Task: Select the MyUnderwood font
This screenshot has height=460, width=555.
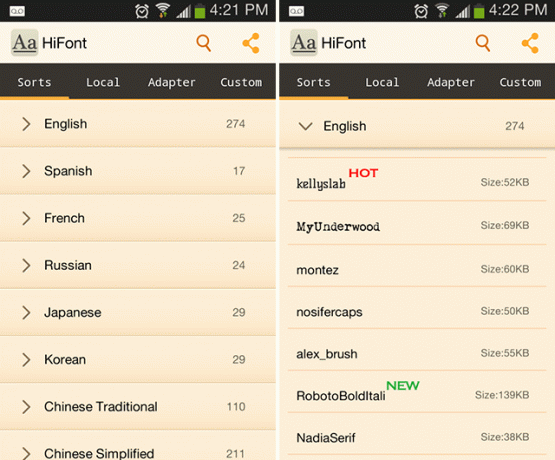Action: (417, 223)
